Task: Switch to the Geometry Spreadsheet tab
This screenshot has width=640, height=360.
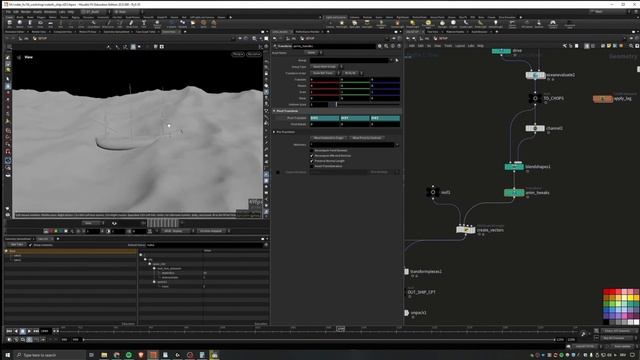Action: (x=18, y=239)
